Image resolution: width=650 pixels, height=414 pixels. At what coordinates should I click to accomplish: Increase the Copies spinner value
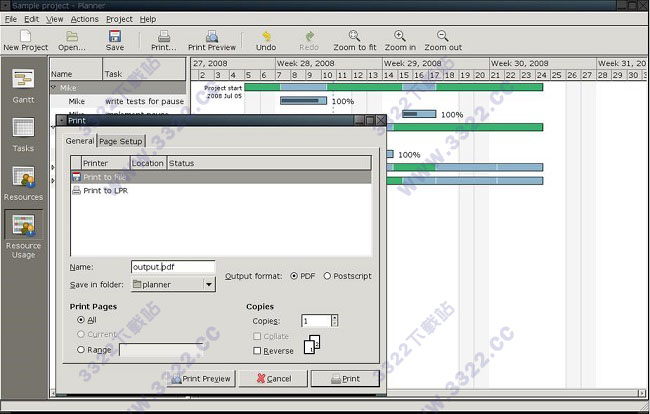pos(334,317)
